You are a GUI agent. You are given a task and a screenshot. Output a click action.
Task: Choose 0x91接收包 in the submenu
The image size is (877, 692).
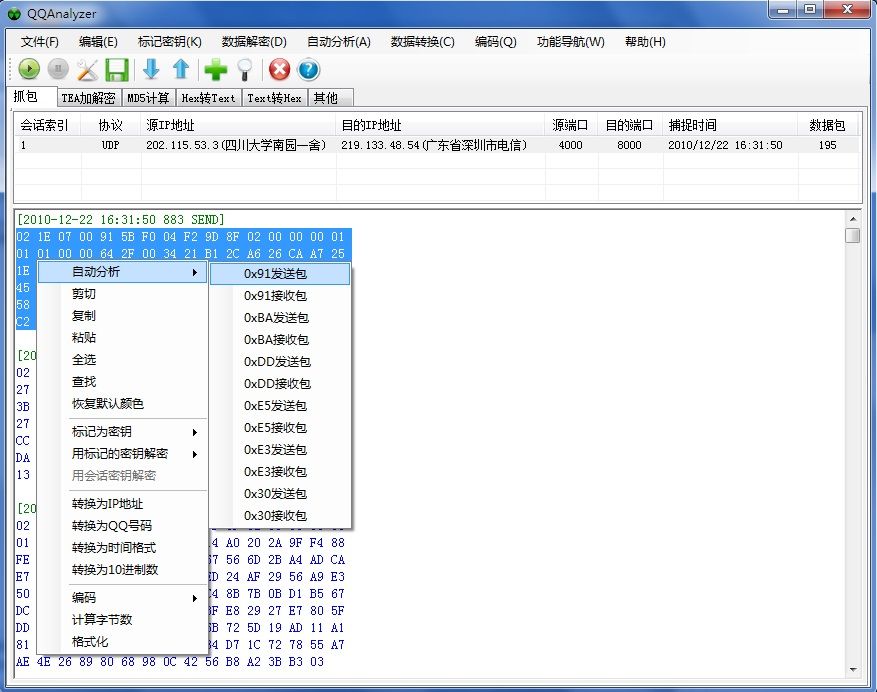[x=280, y=296]
